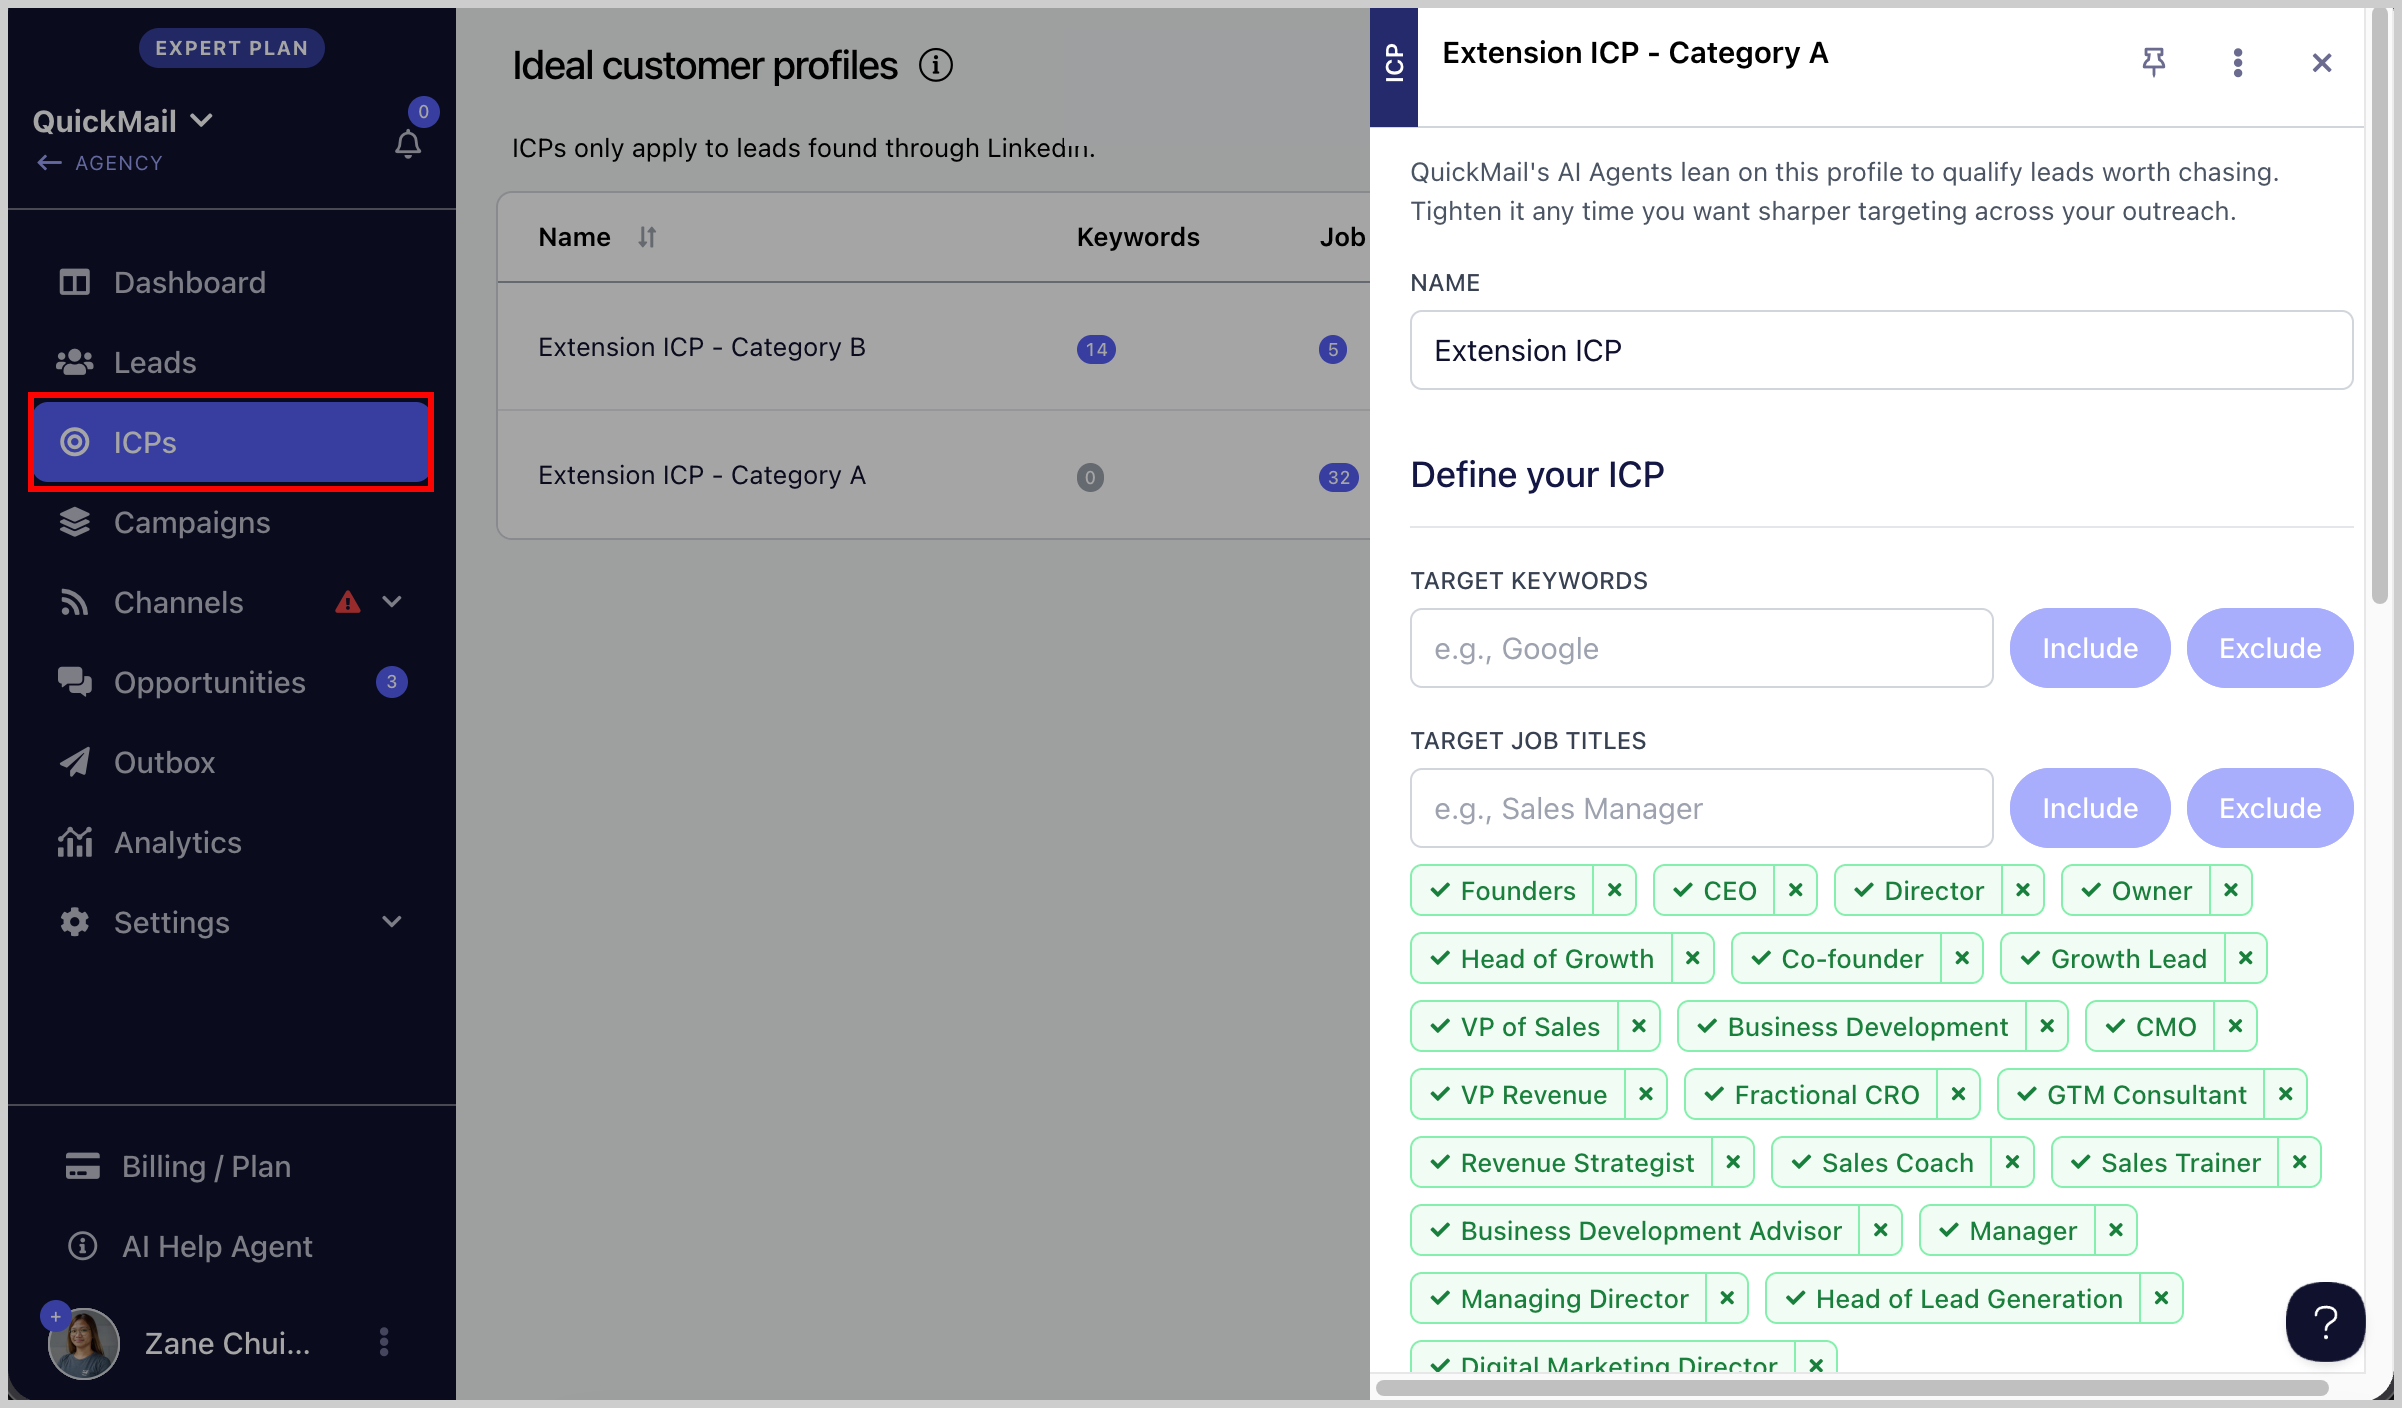The image size is (2402, 1408).
Task: Go to Leads in the sidebar
Action: pos(232,362)
